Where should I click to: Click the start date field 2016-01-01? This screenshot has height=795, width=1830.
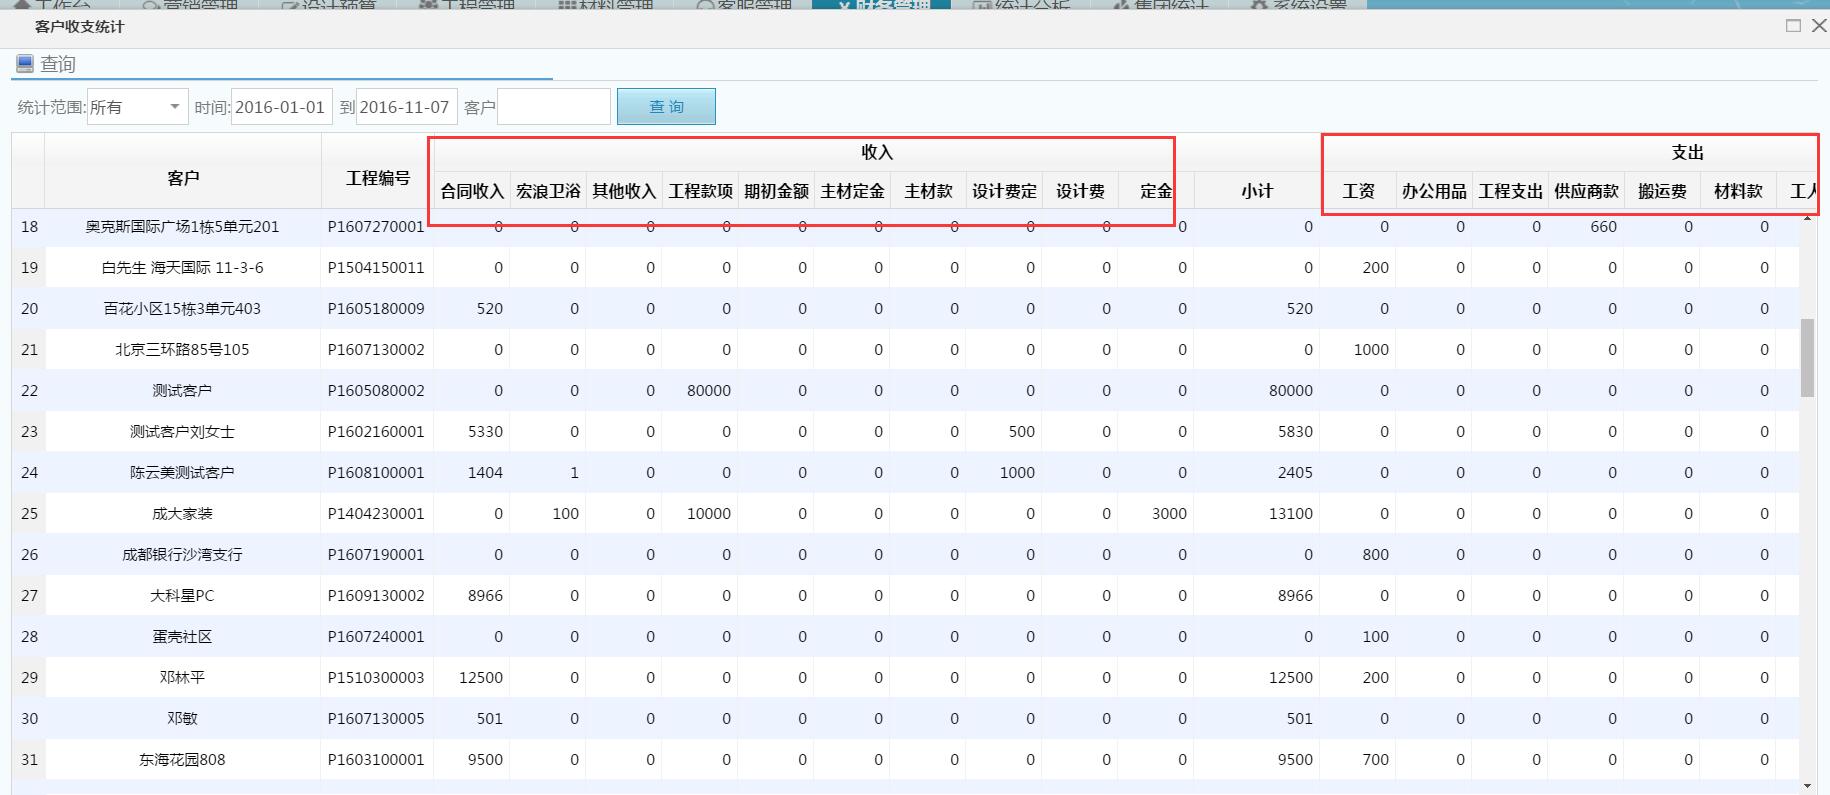click(280, 107)
